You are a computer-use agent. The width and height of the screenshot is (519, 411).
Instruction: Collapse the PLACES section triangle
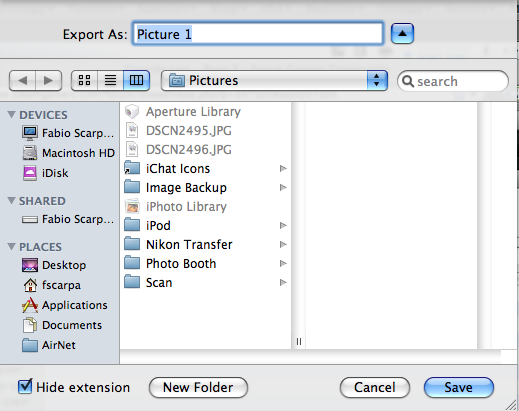11,247
